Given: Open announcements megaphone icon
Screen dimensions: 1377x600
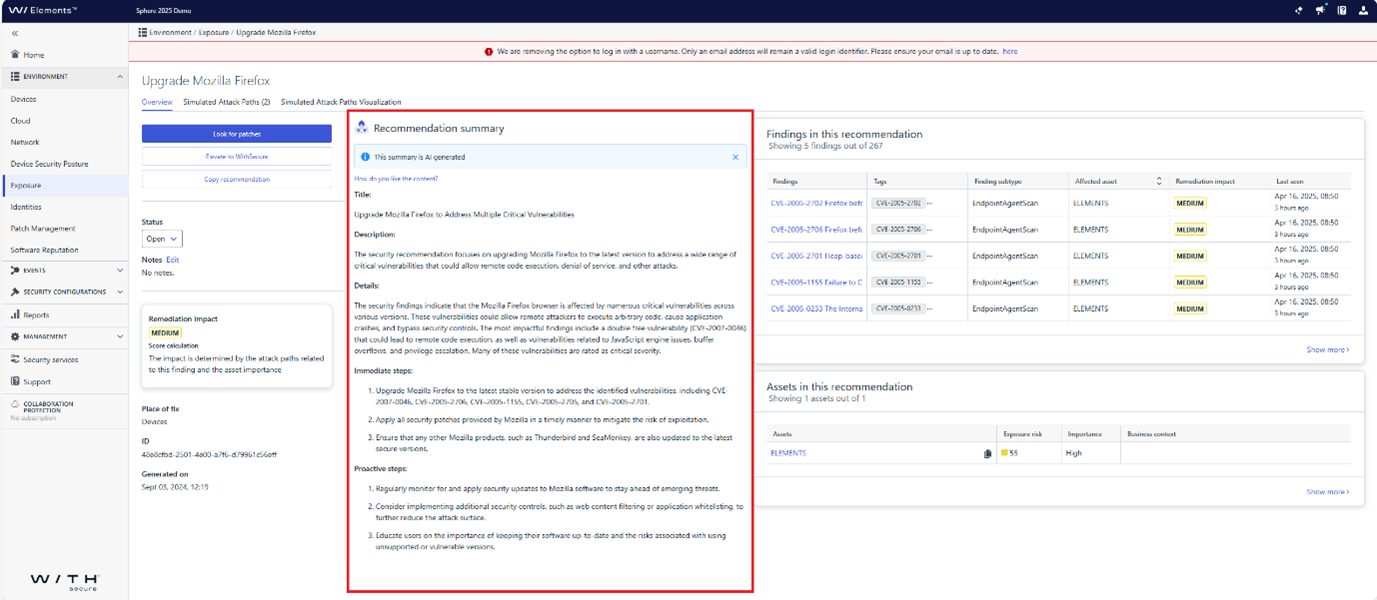Looking at the screenshot, I should tap(1320, 10).
